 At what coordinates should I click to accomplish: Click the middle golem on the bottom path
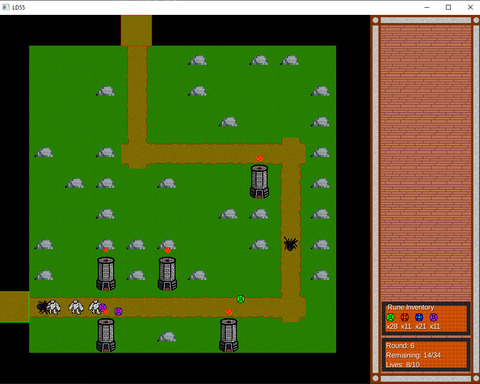[x=76, y=307]
